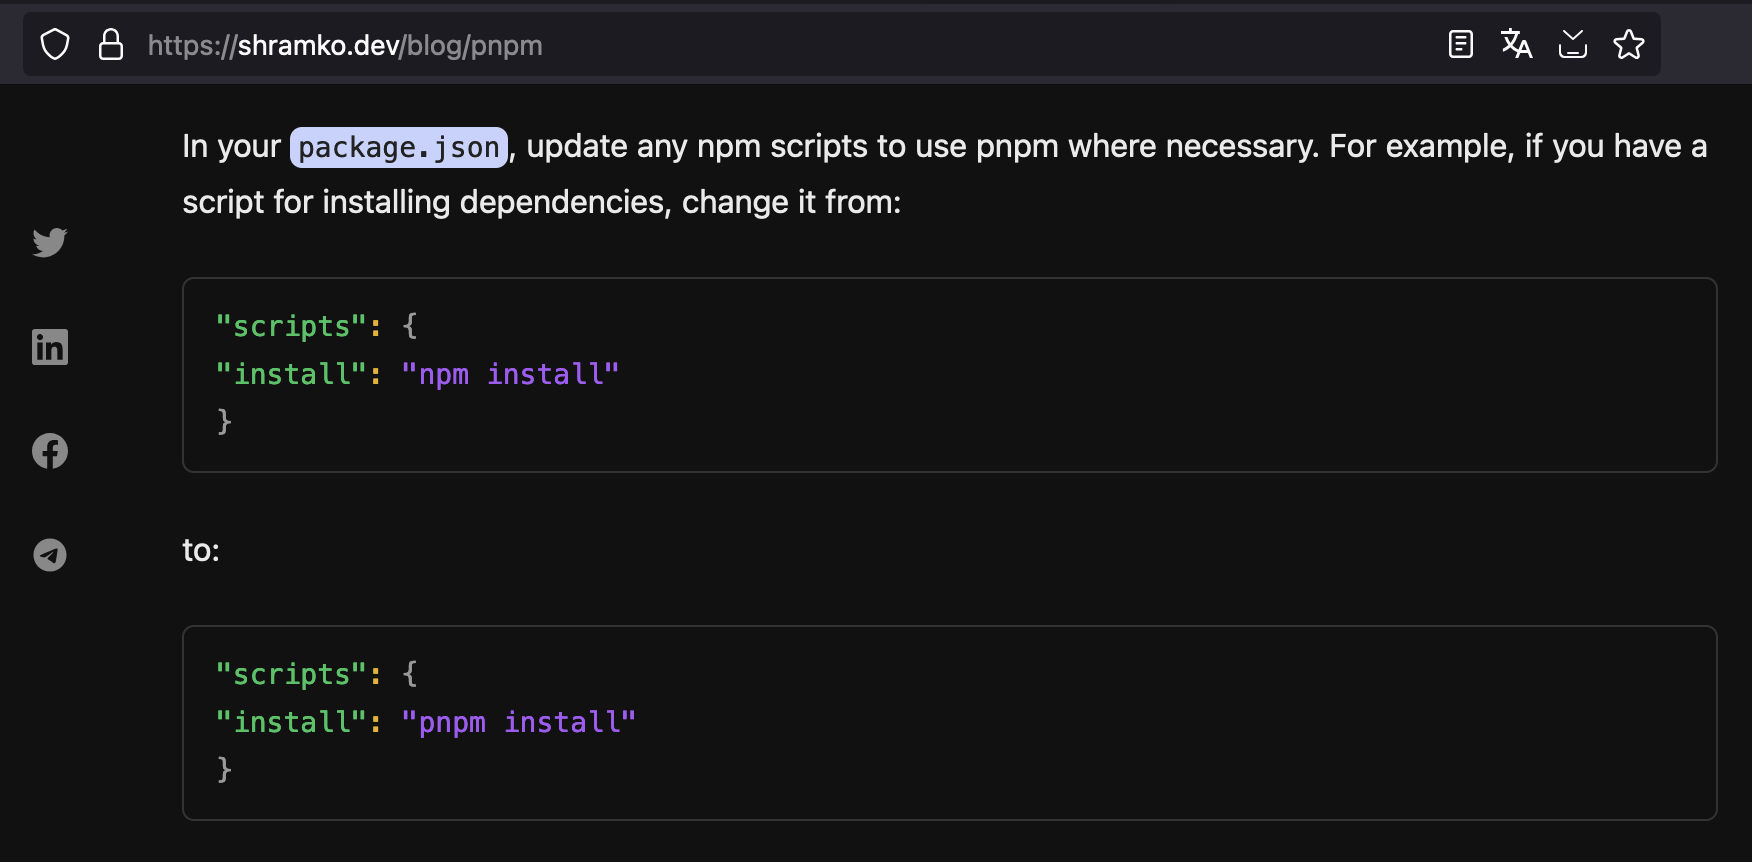Share article via Telegram

pos(50,555)
